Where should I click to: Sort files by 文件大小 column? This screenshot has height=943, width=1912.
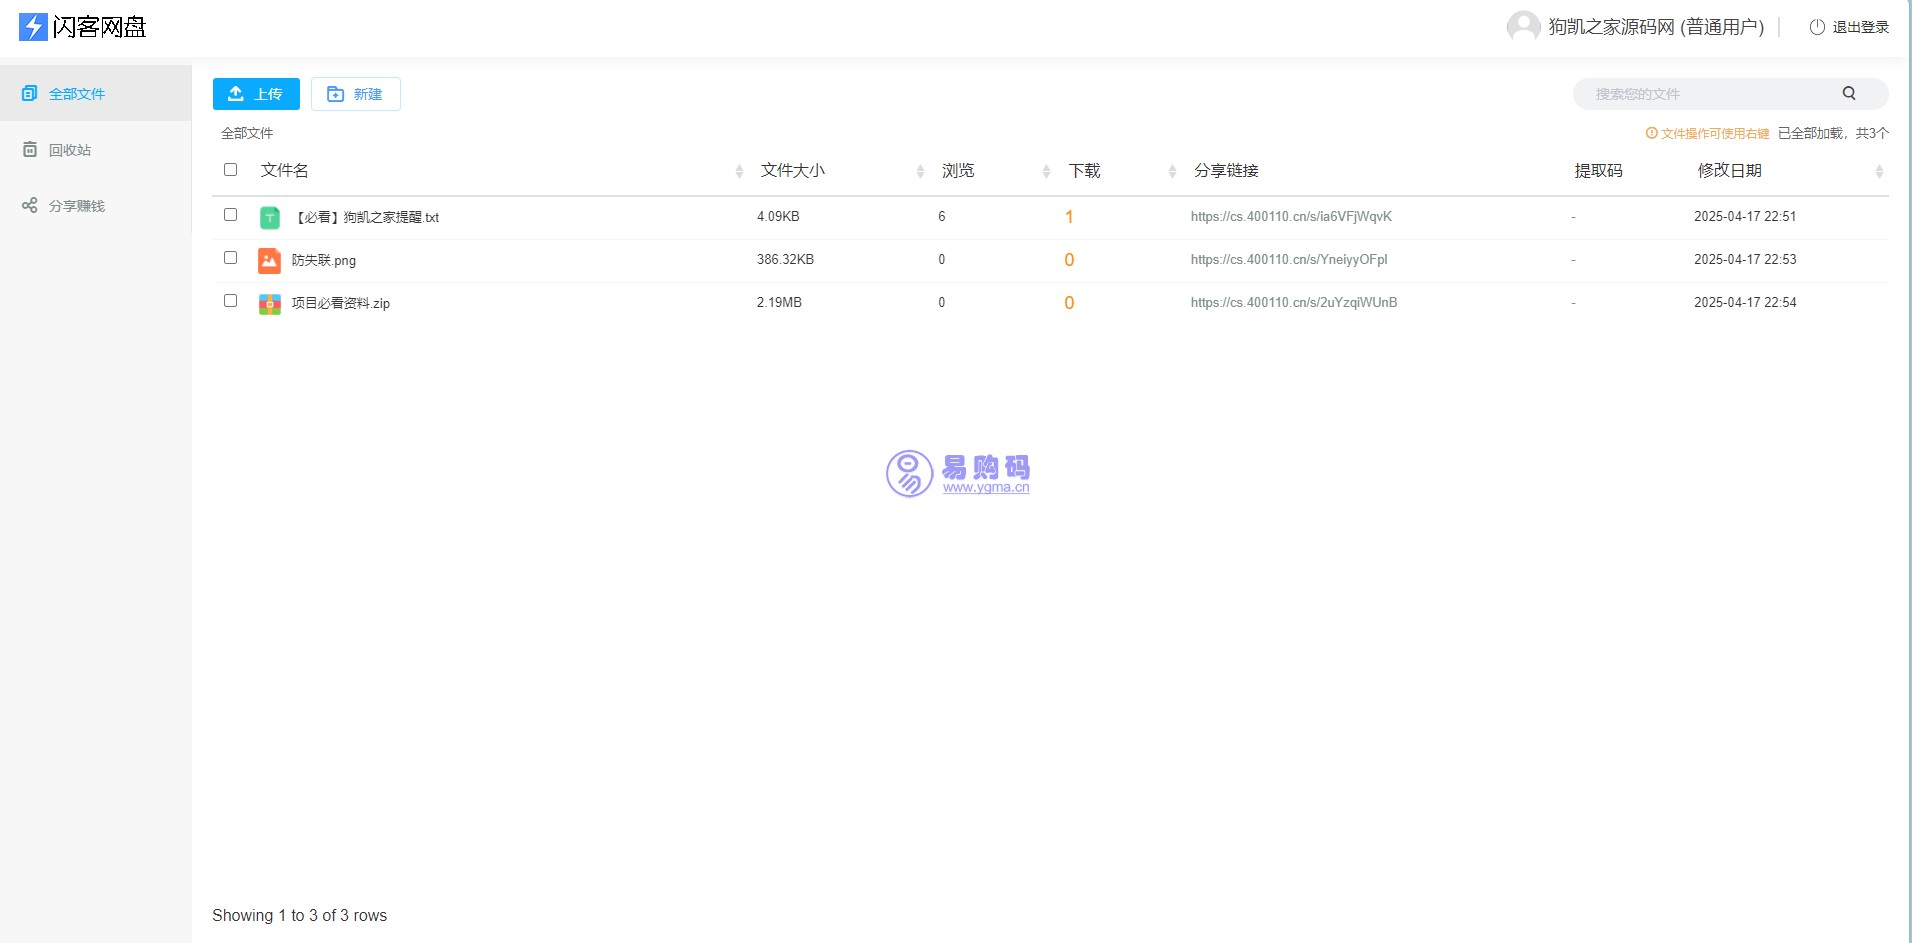point(791,170)
